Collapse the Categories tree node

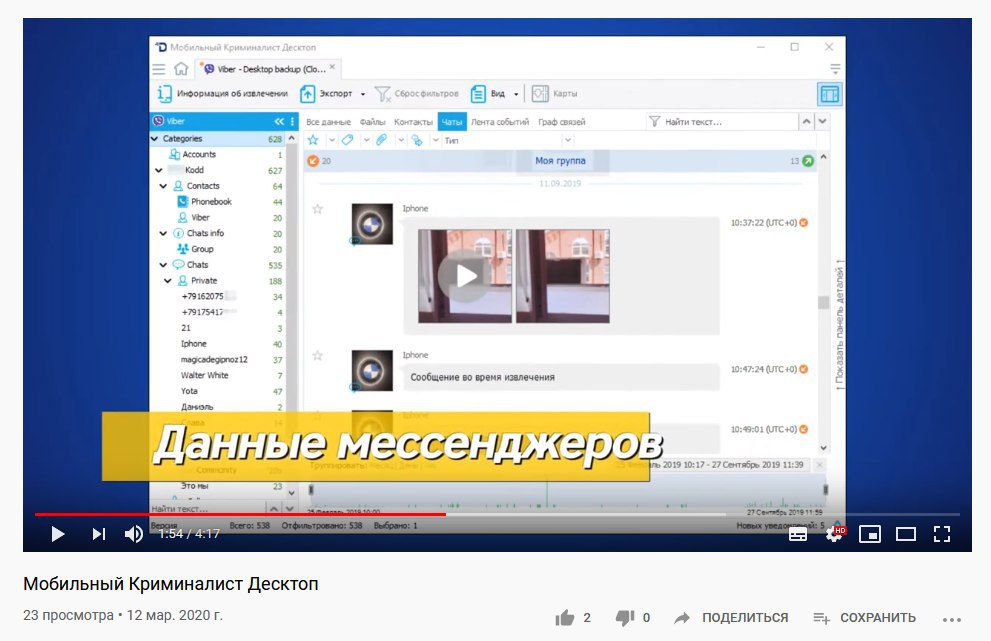pyautogui.click(x=154, y=138)
